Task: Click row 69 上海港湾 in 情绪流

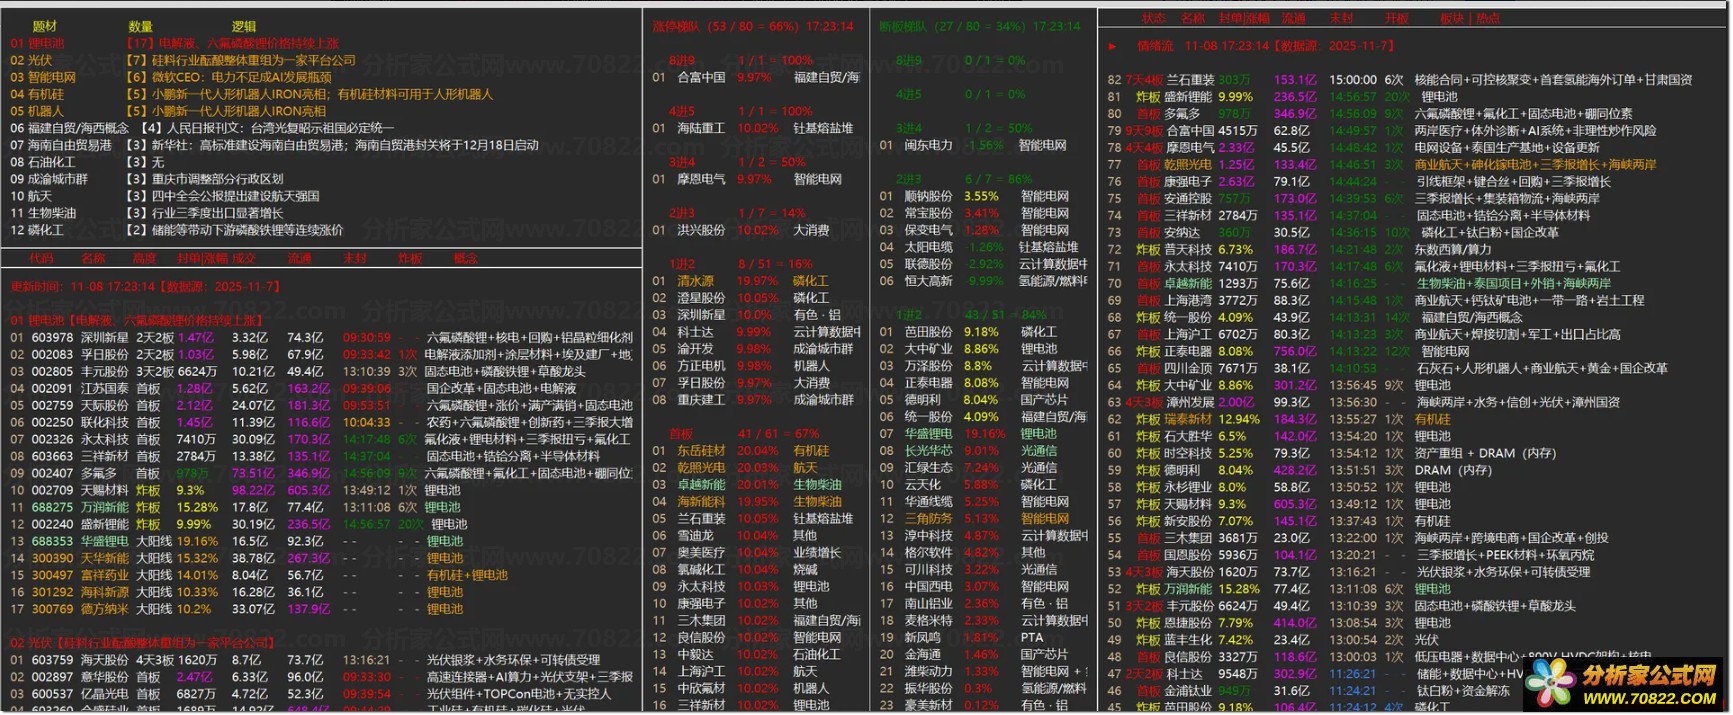Action: [1376, 301]
